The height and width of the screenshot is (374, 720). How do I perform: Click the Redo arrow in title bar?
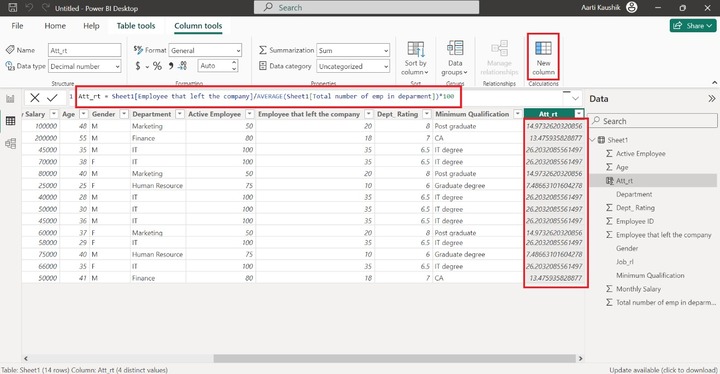click(x=45, y=8)
